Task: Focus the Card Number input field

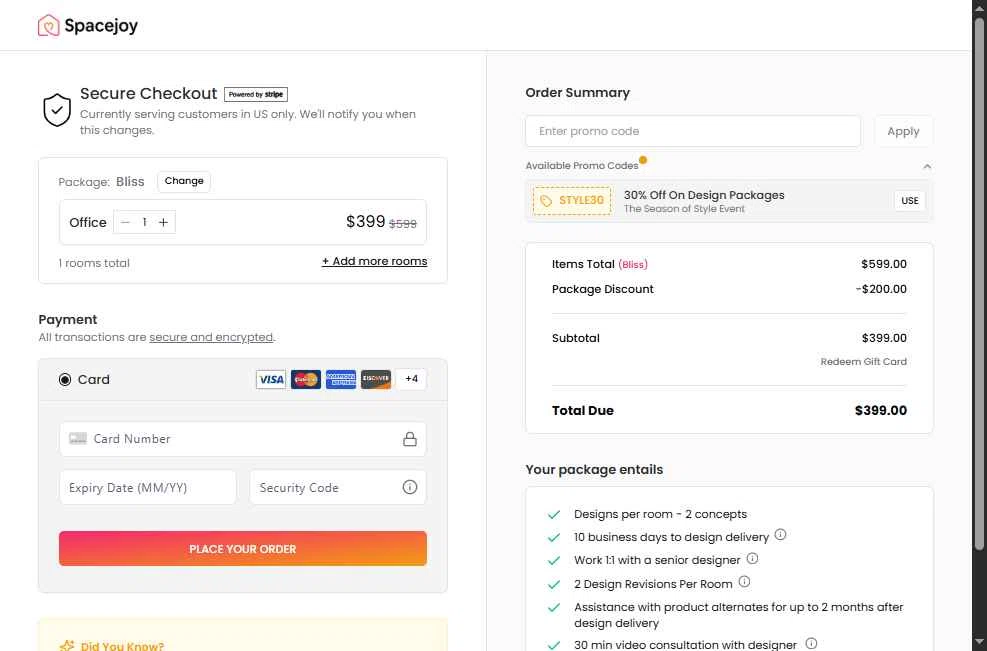Action: 243,439
